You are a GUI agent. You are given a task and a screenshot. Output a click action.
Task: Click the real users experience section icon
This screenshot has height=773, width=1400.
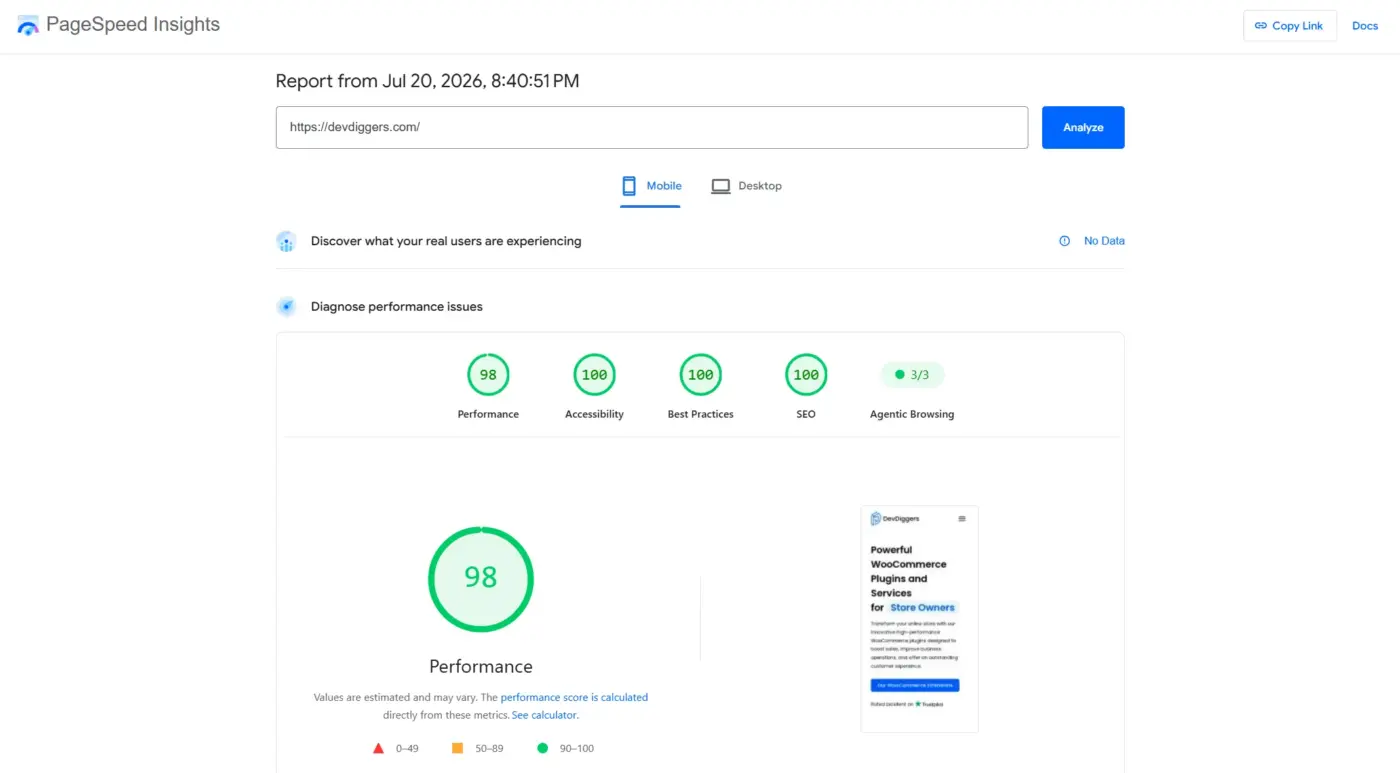coord(286,241)
